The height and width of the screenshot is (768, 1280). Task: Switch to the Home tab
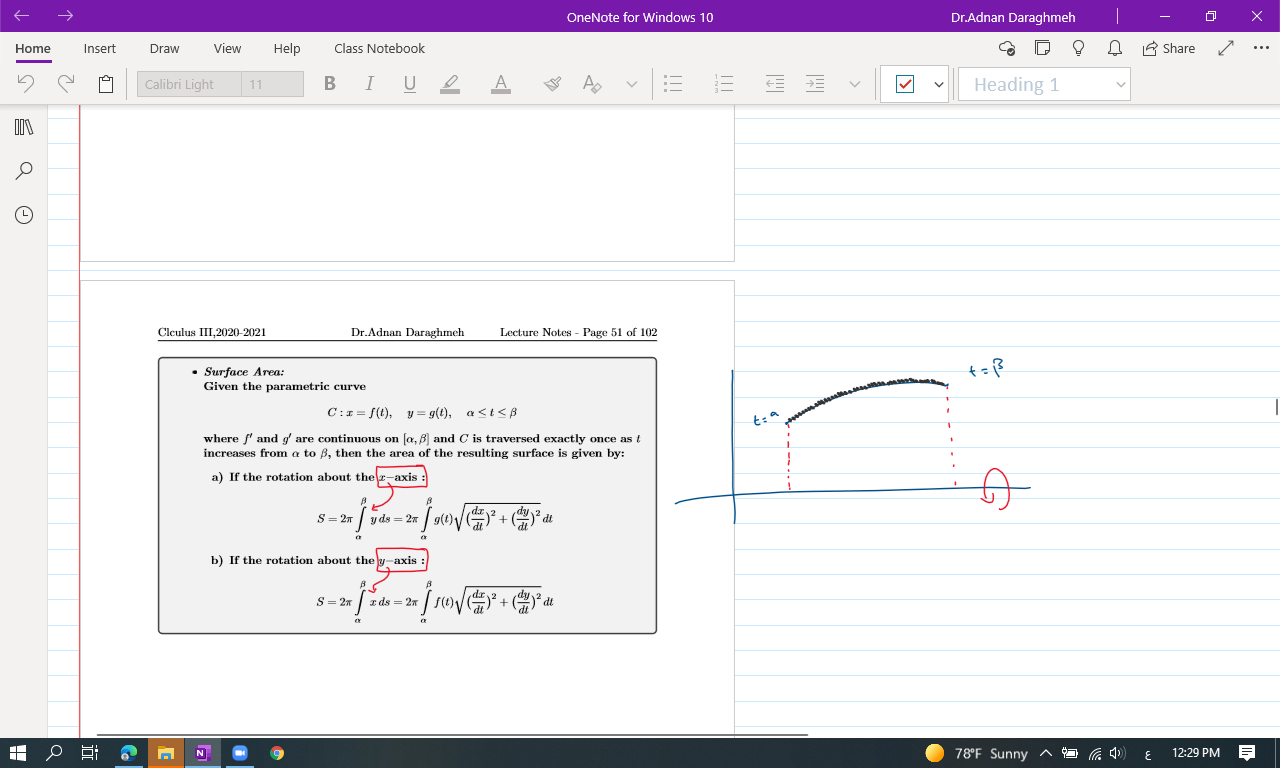coord(33,48)
